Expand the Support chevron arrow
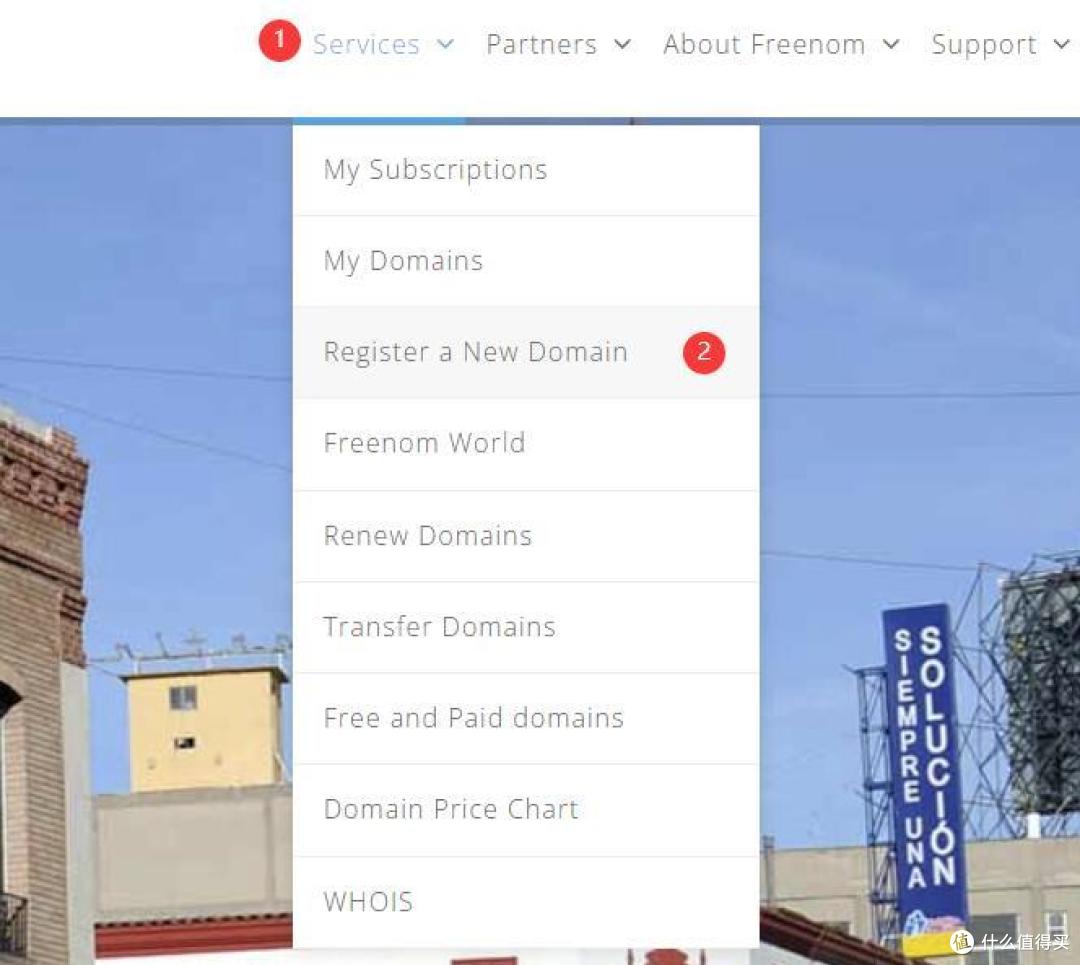 1061,44
